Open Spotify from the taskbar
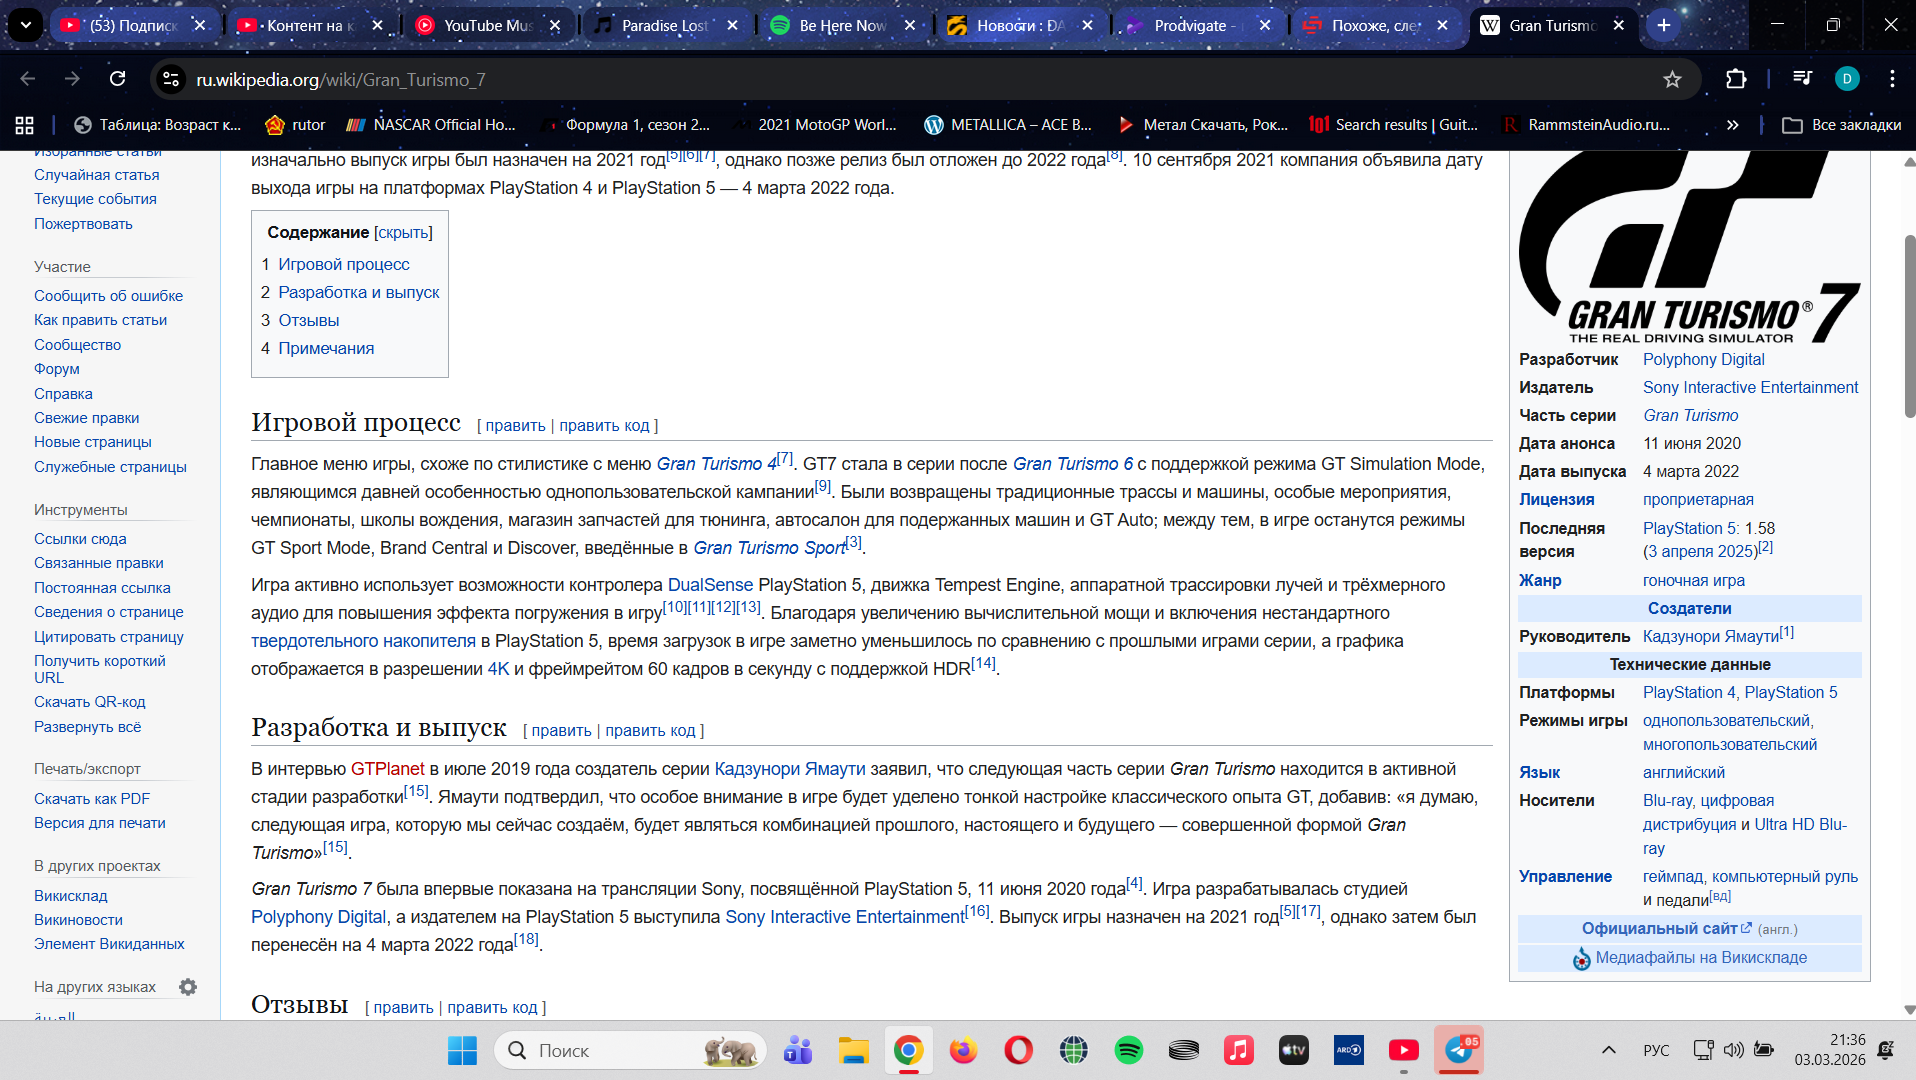1916x1080 pixels. (1128, 1050)
